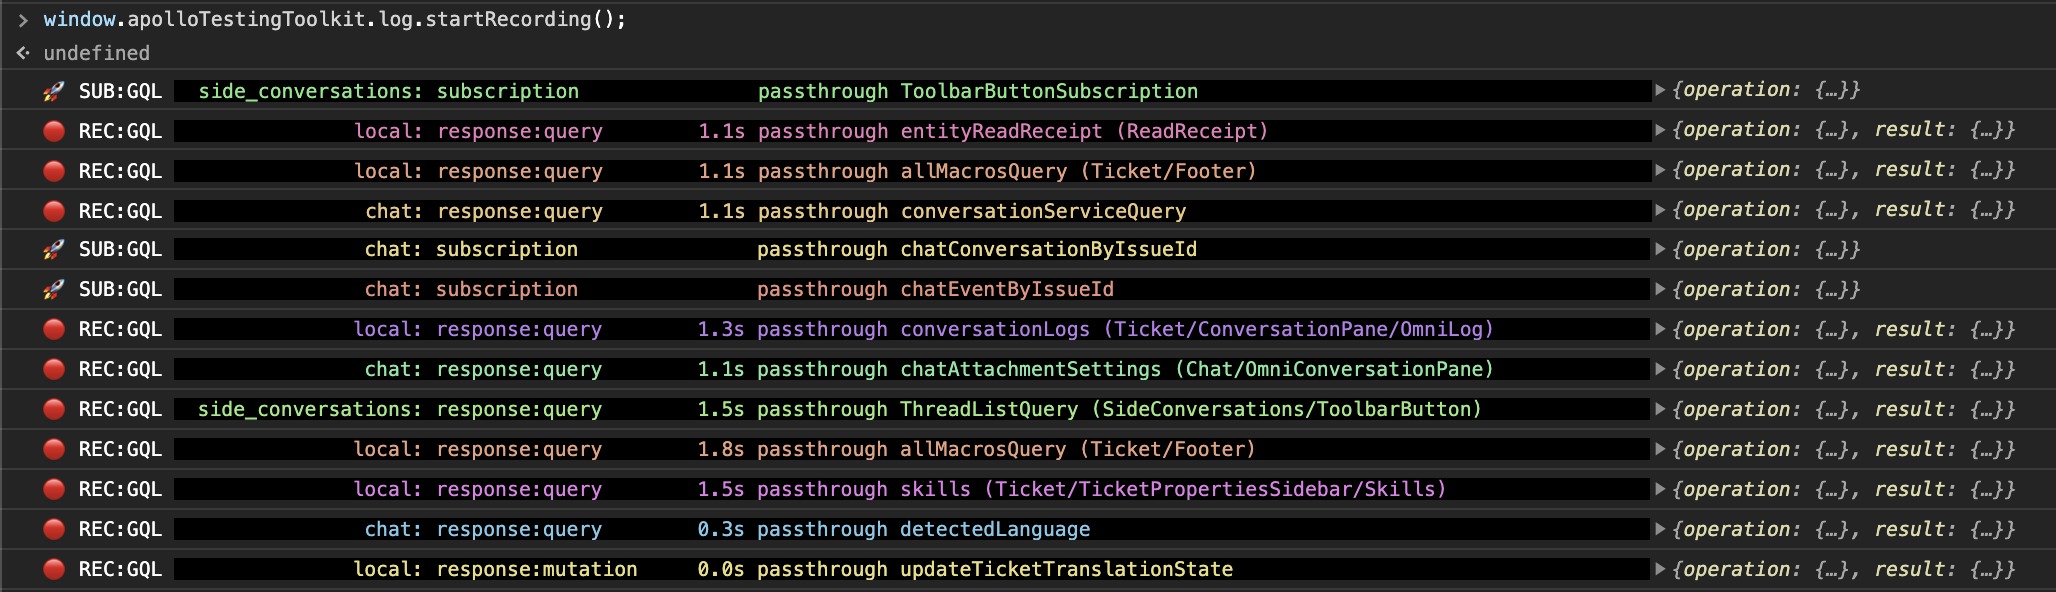Expand object on conversationServiceQuery row

1660,210
